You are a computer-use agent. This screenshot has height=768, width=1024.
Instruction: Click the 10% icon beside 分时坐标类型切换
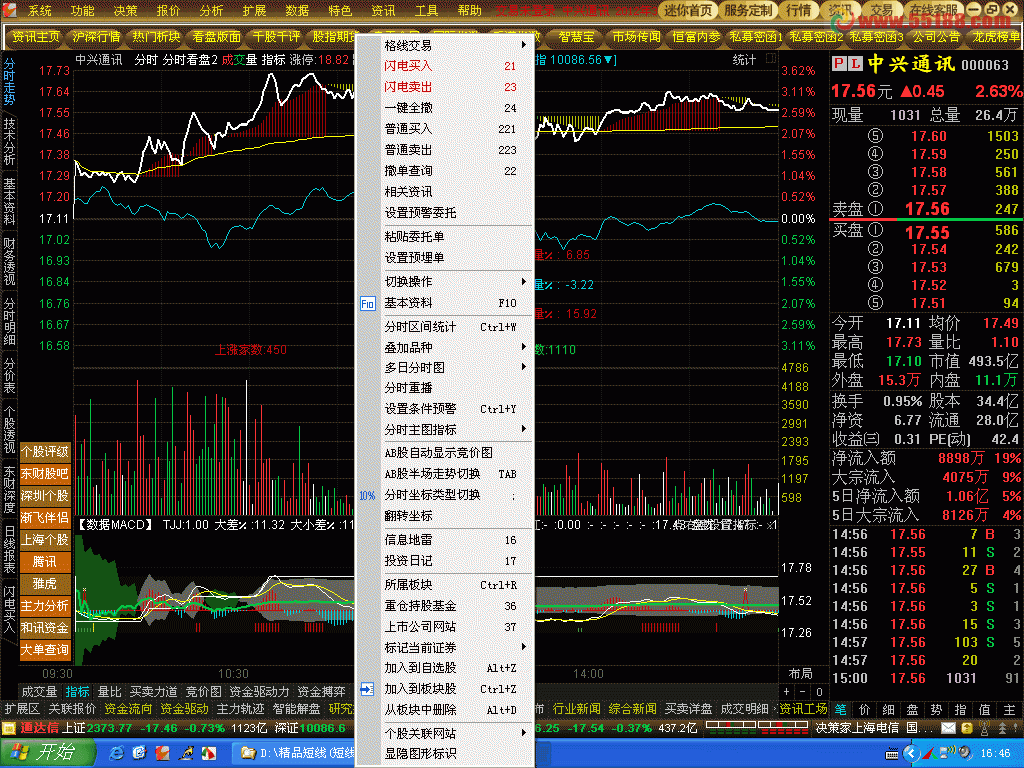367,496
